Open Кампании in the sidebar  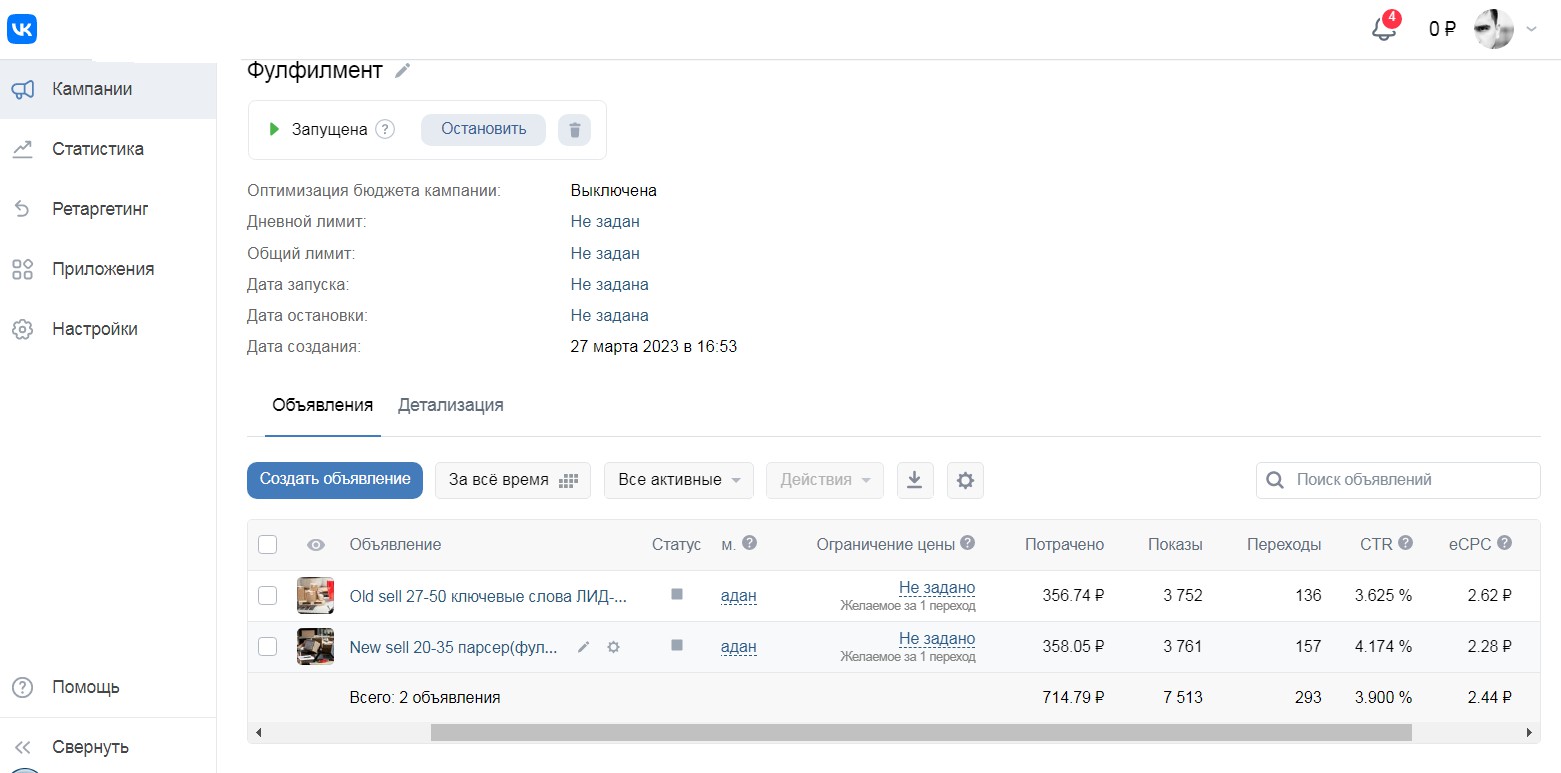[x=108, y=89]
